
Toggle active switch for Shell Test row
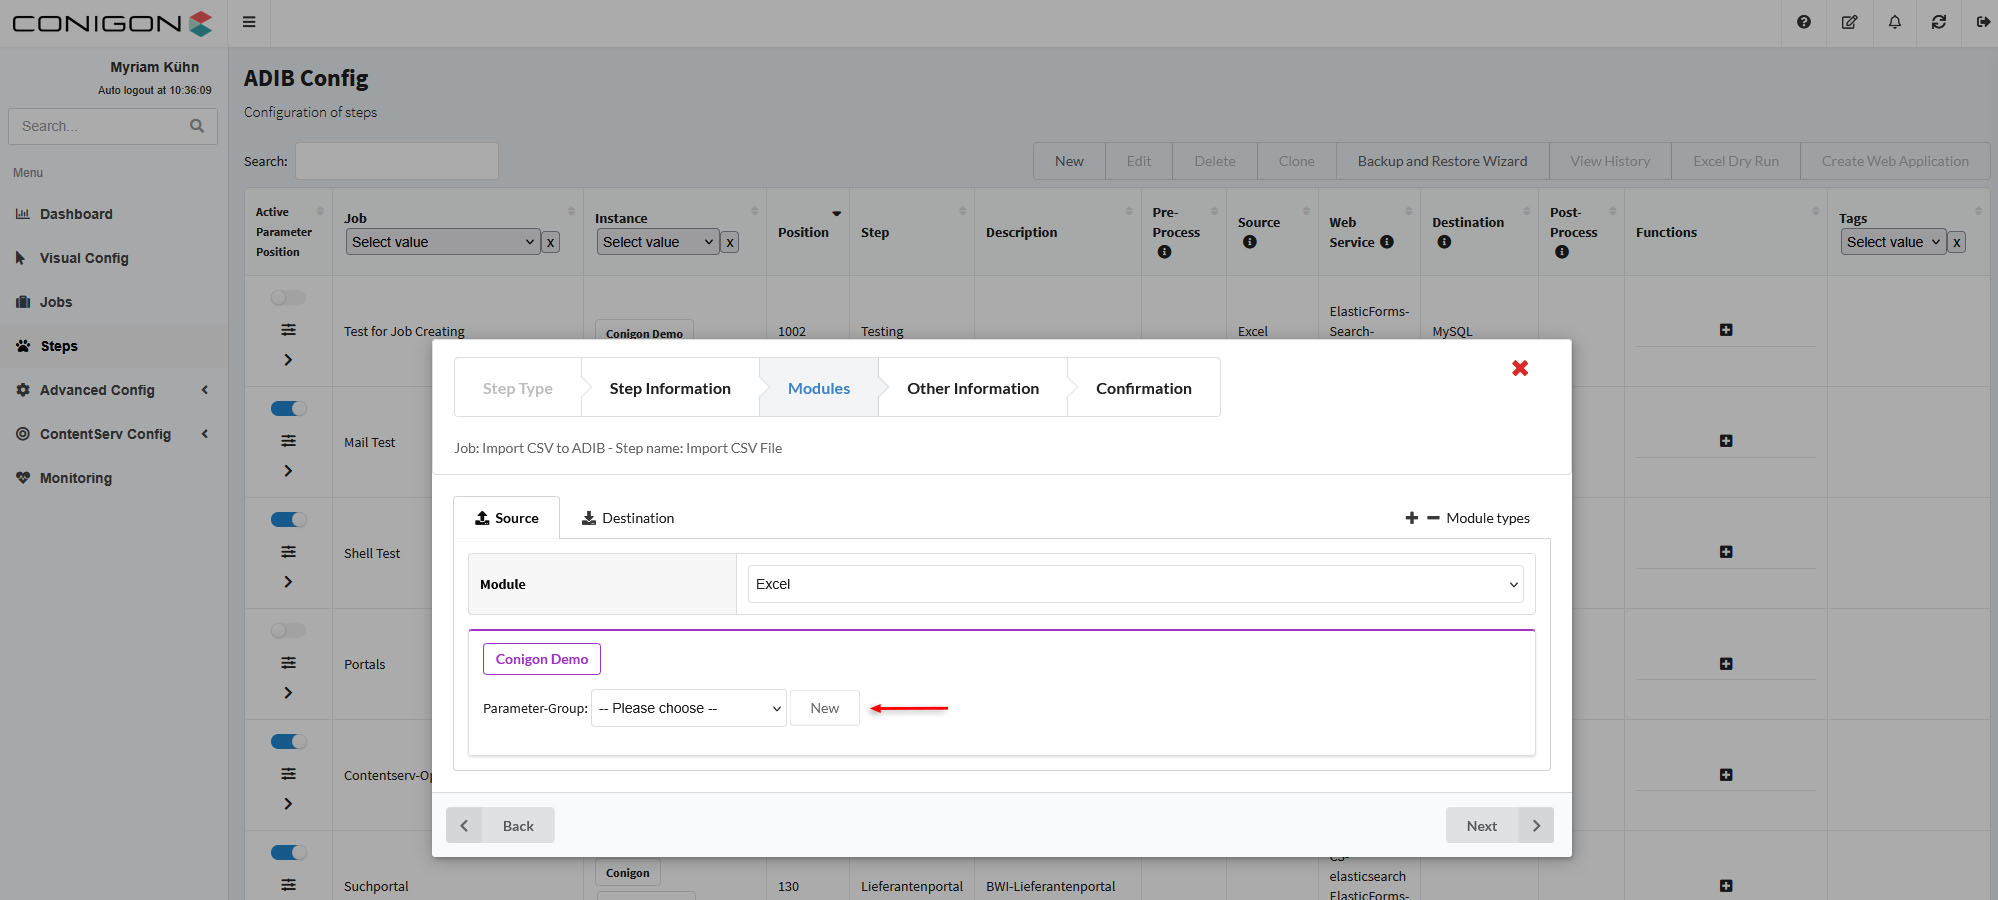click(x=288, y=519)
